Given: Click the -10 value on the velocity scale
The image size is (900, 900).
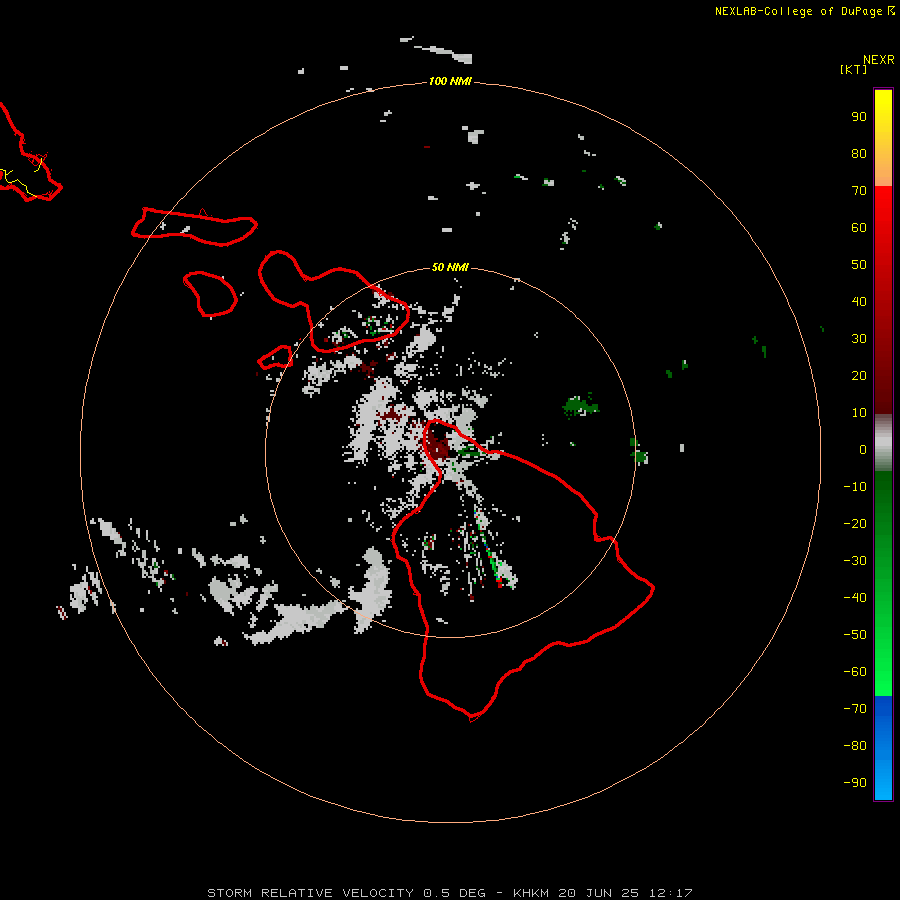Looking at the screenshot, I should click(855, 487).
